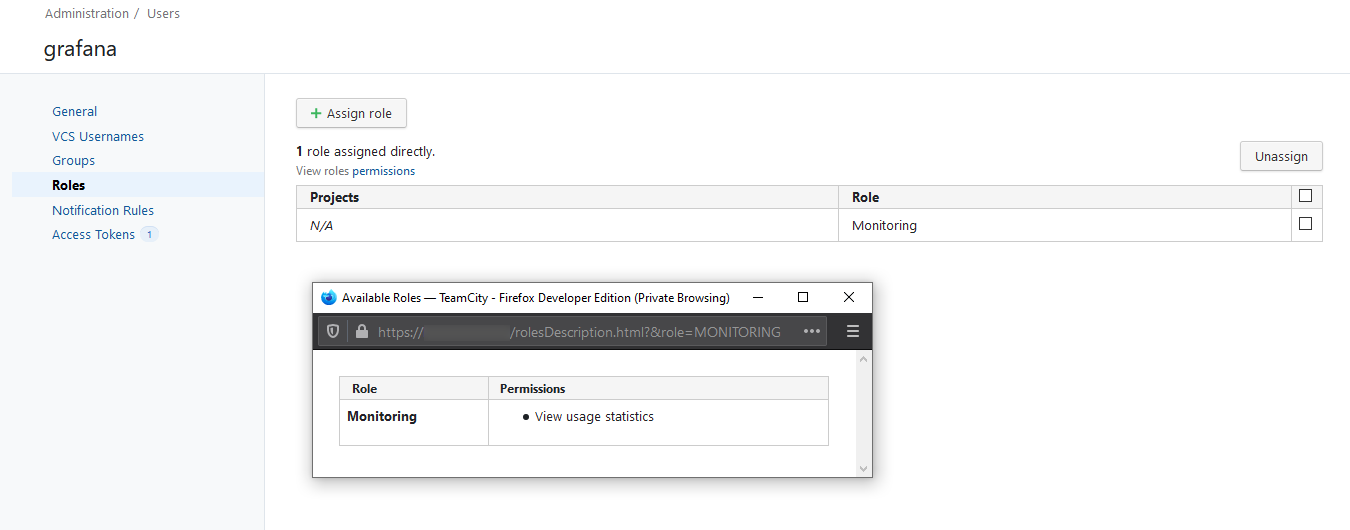This screenshot has width=1350, height=530.
Task: Check the Monitoring role row checkbox
Action: [x=1305, y=224]
